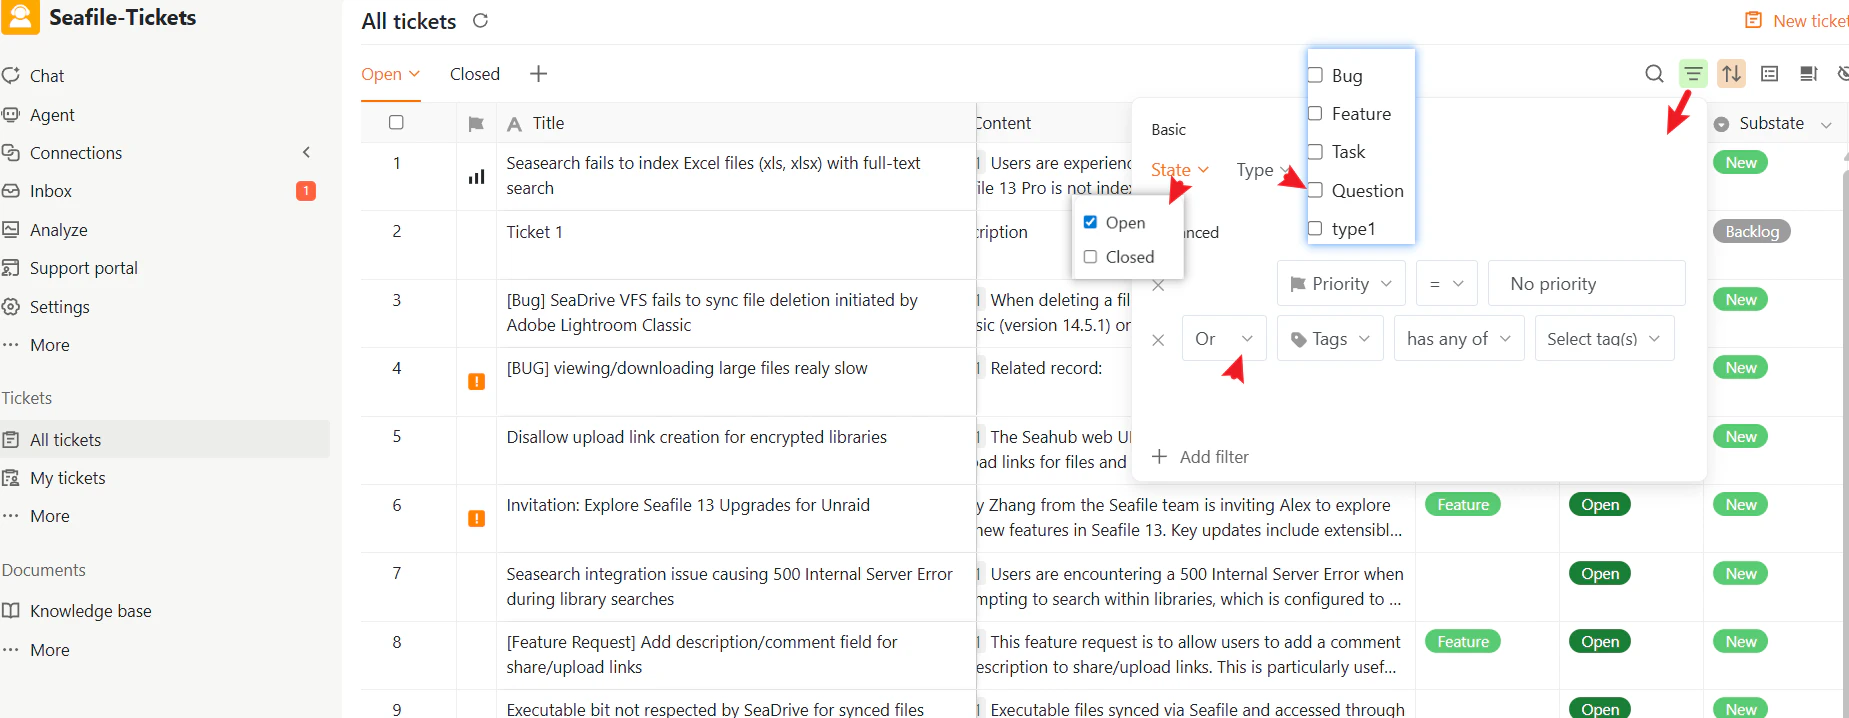Click the urgent priority icon in row 6

coord(476,518)
